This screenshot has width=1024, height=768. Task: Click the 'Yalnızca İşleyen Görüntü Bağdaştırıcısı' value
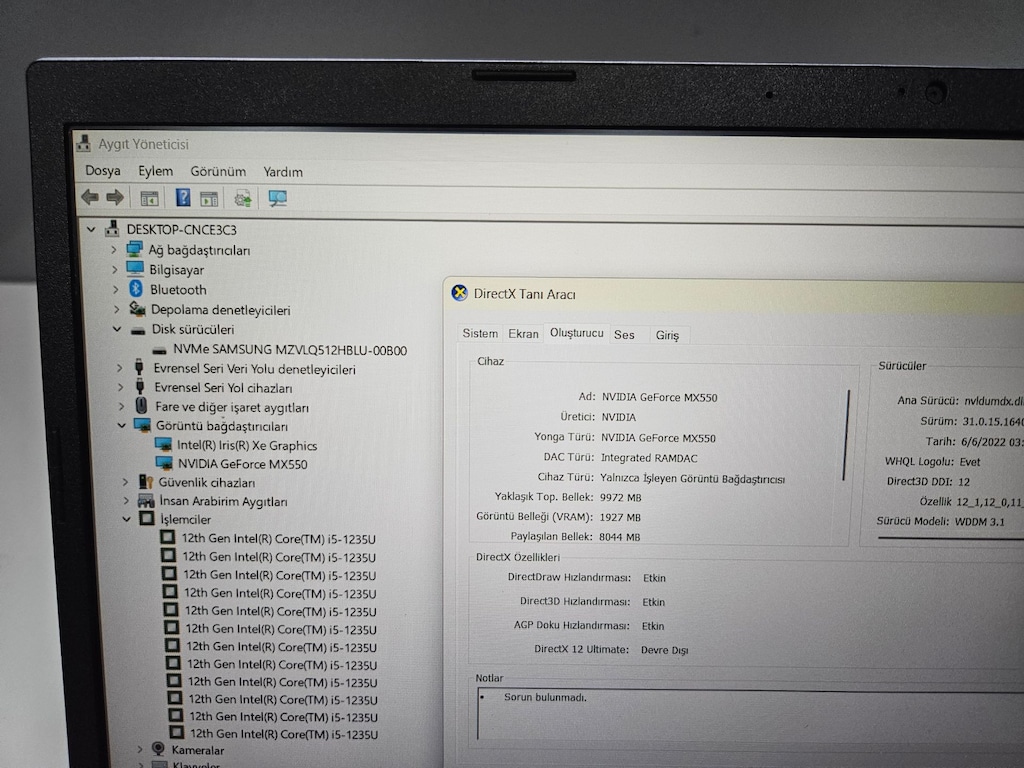pyautogui.click(x=692, y=479)
